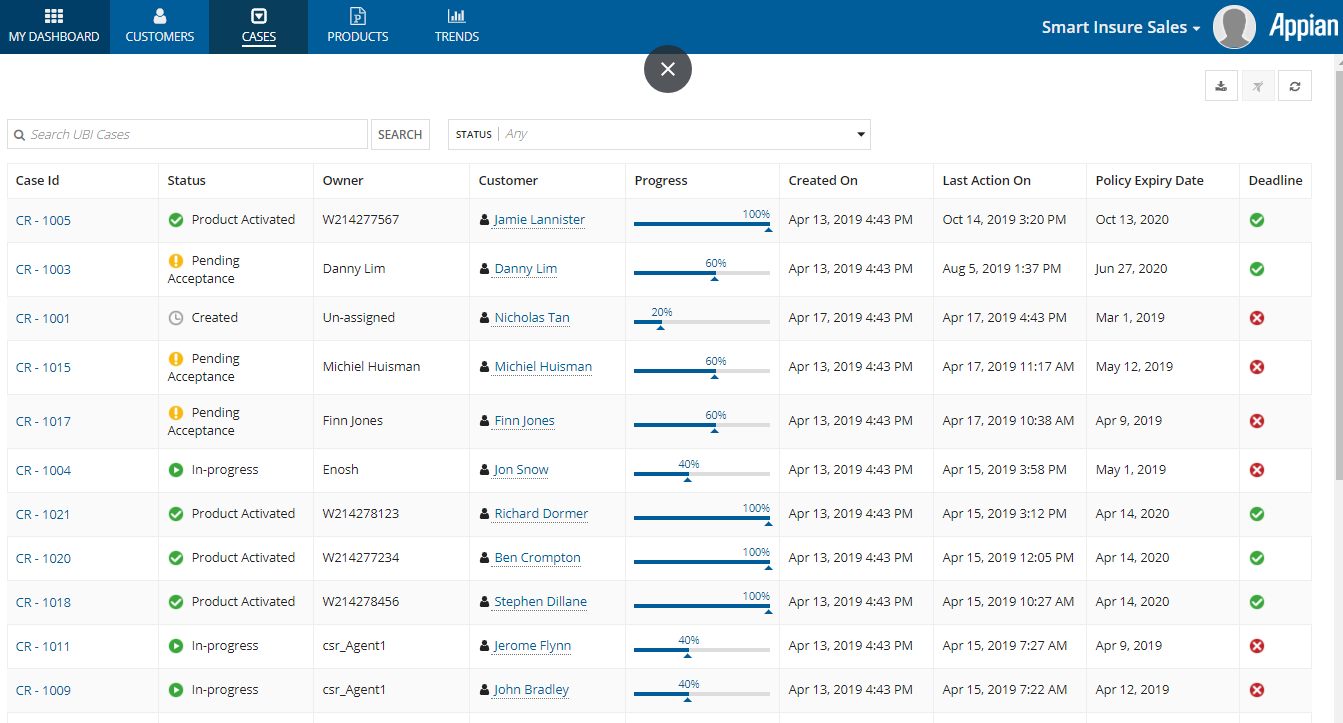The image size is (1343, 723).
Task: Click the refresh icon button
Action: pos(1294,86)
